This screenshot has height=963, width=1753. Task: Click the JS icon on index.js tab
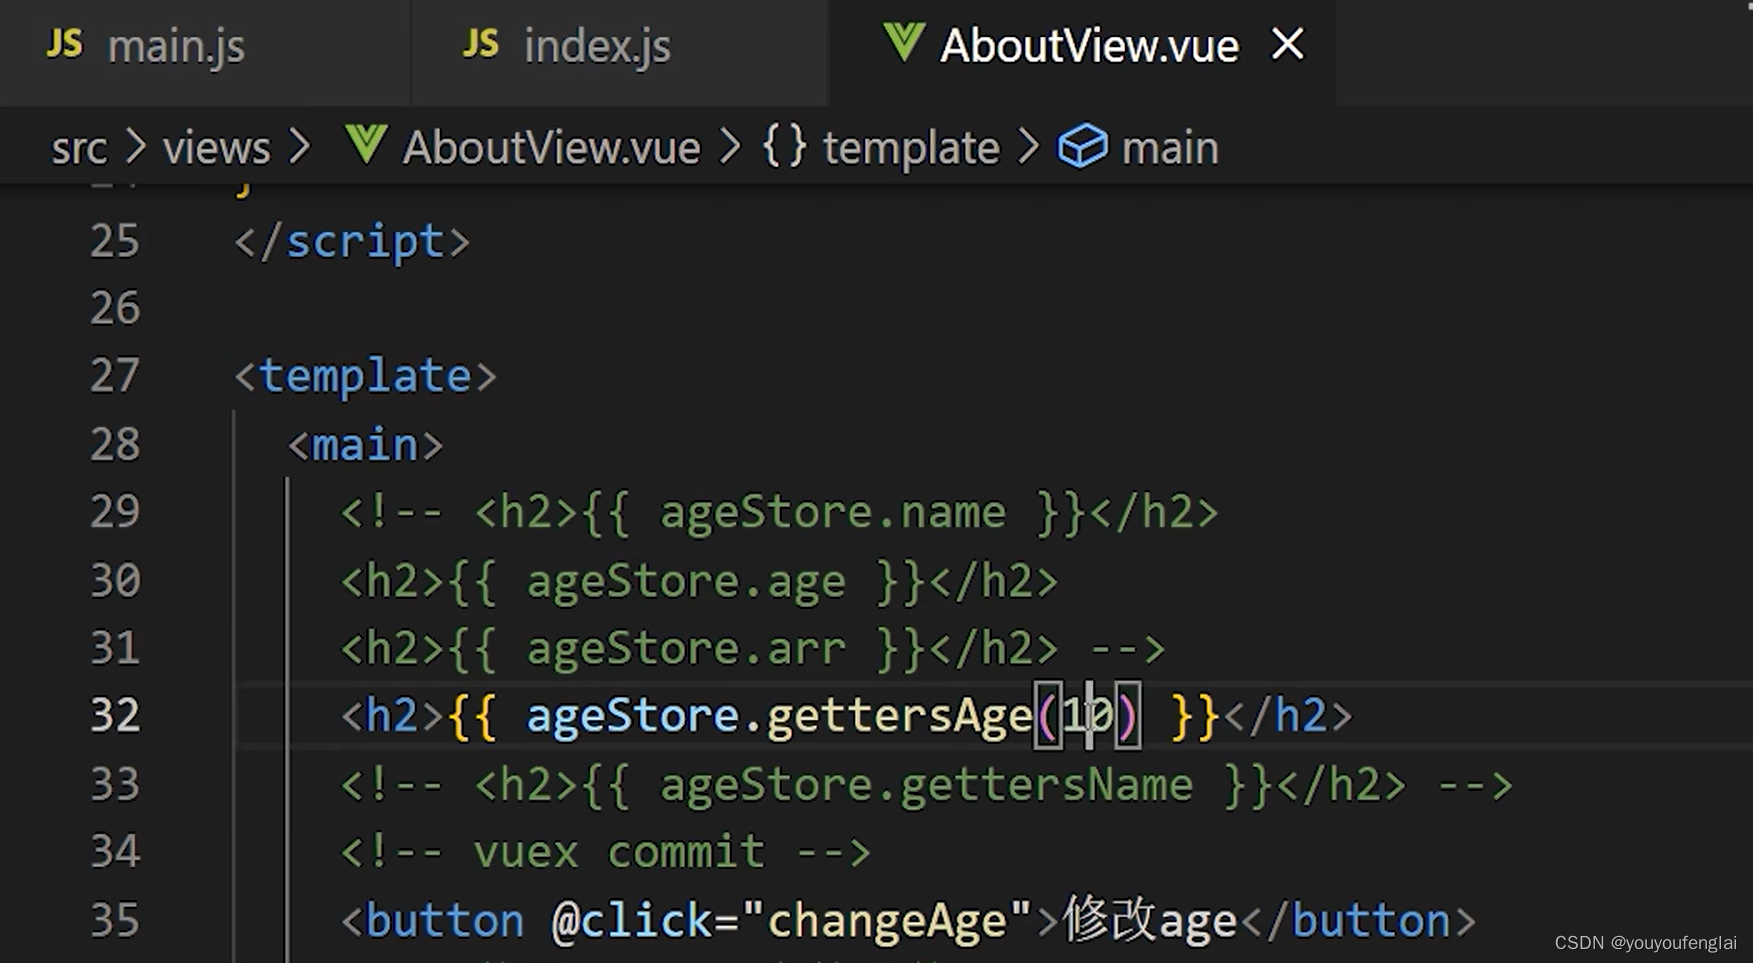(x=481, y=44)
